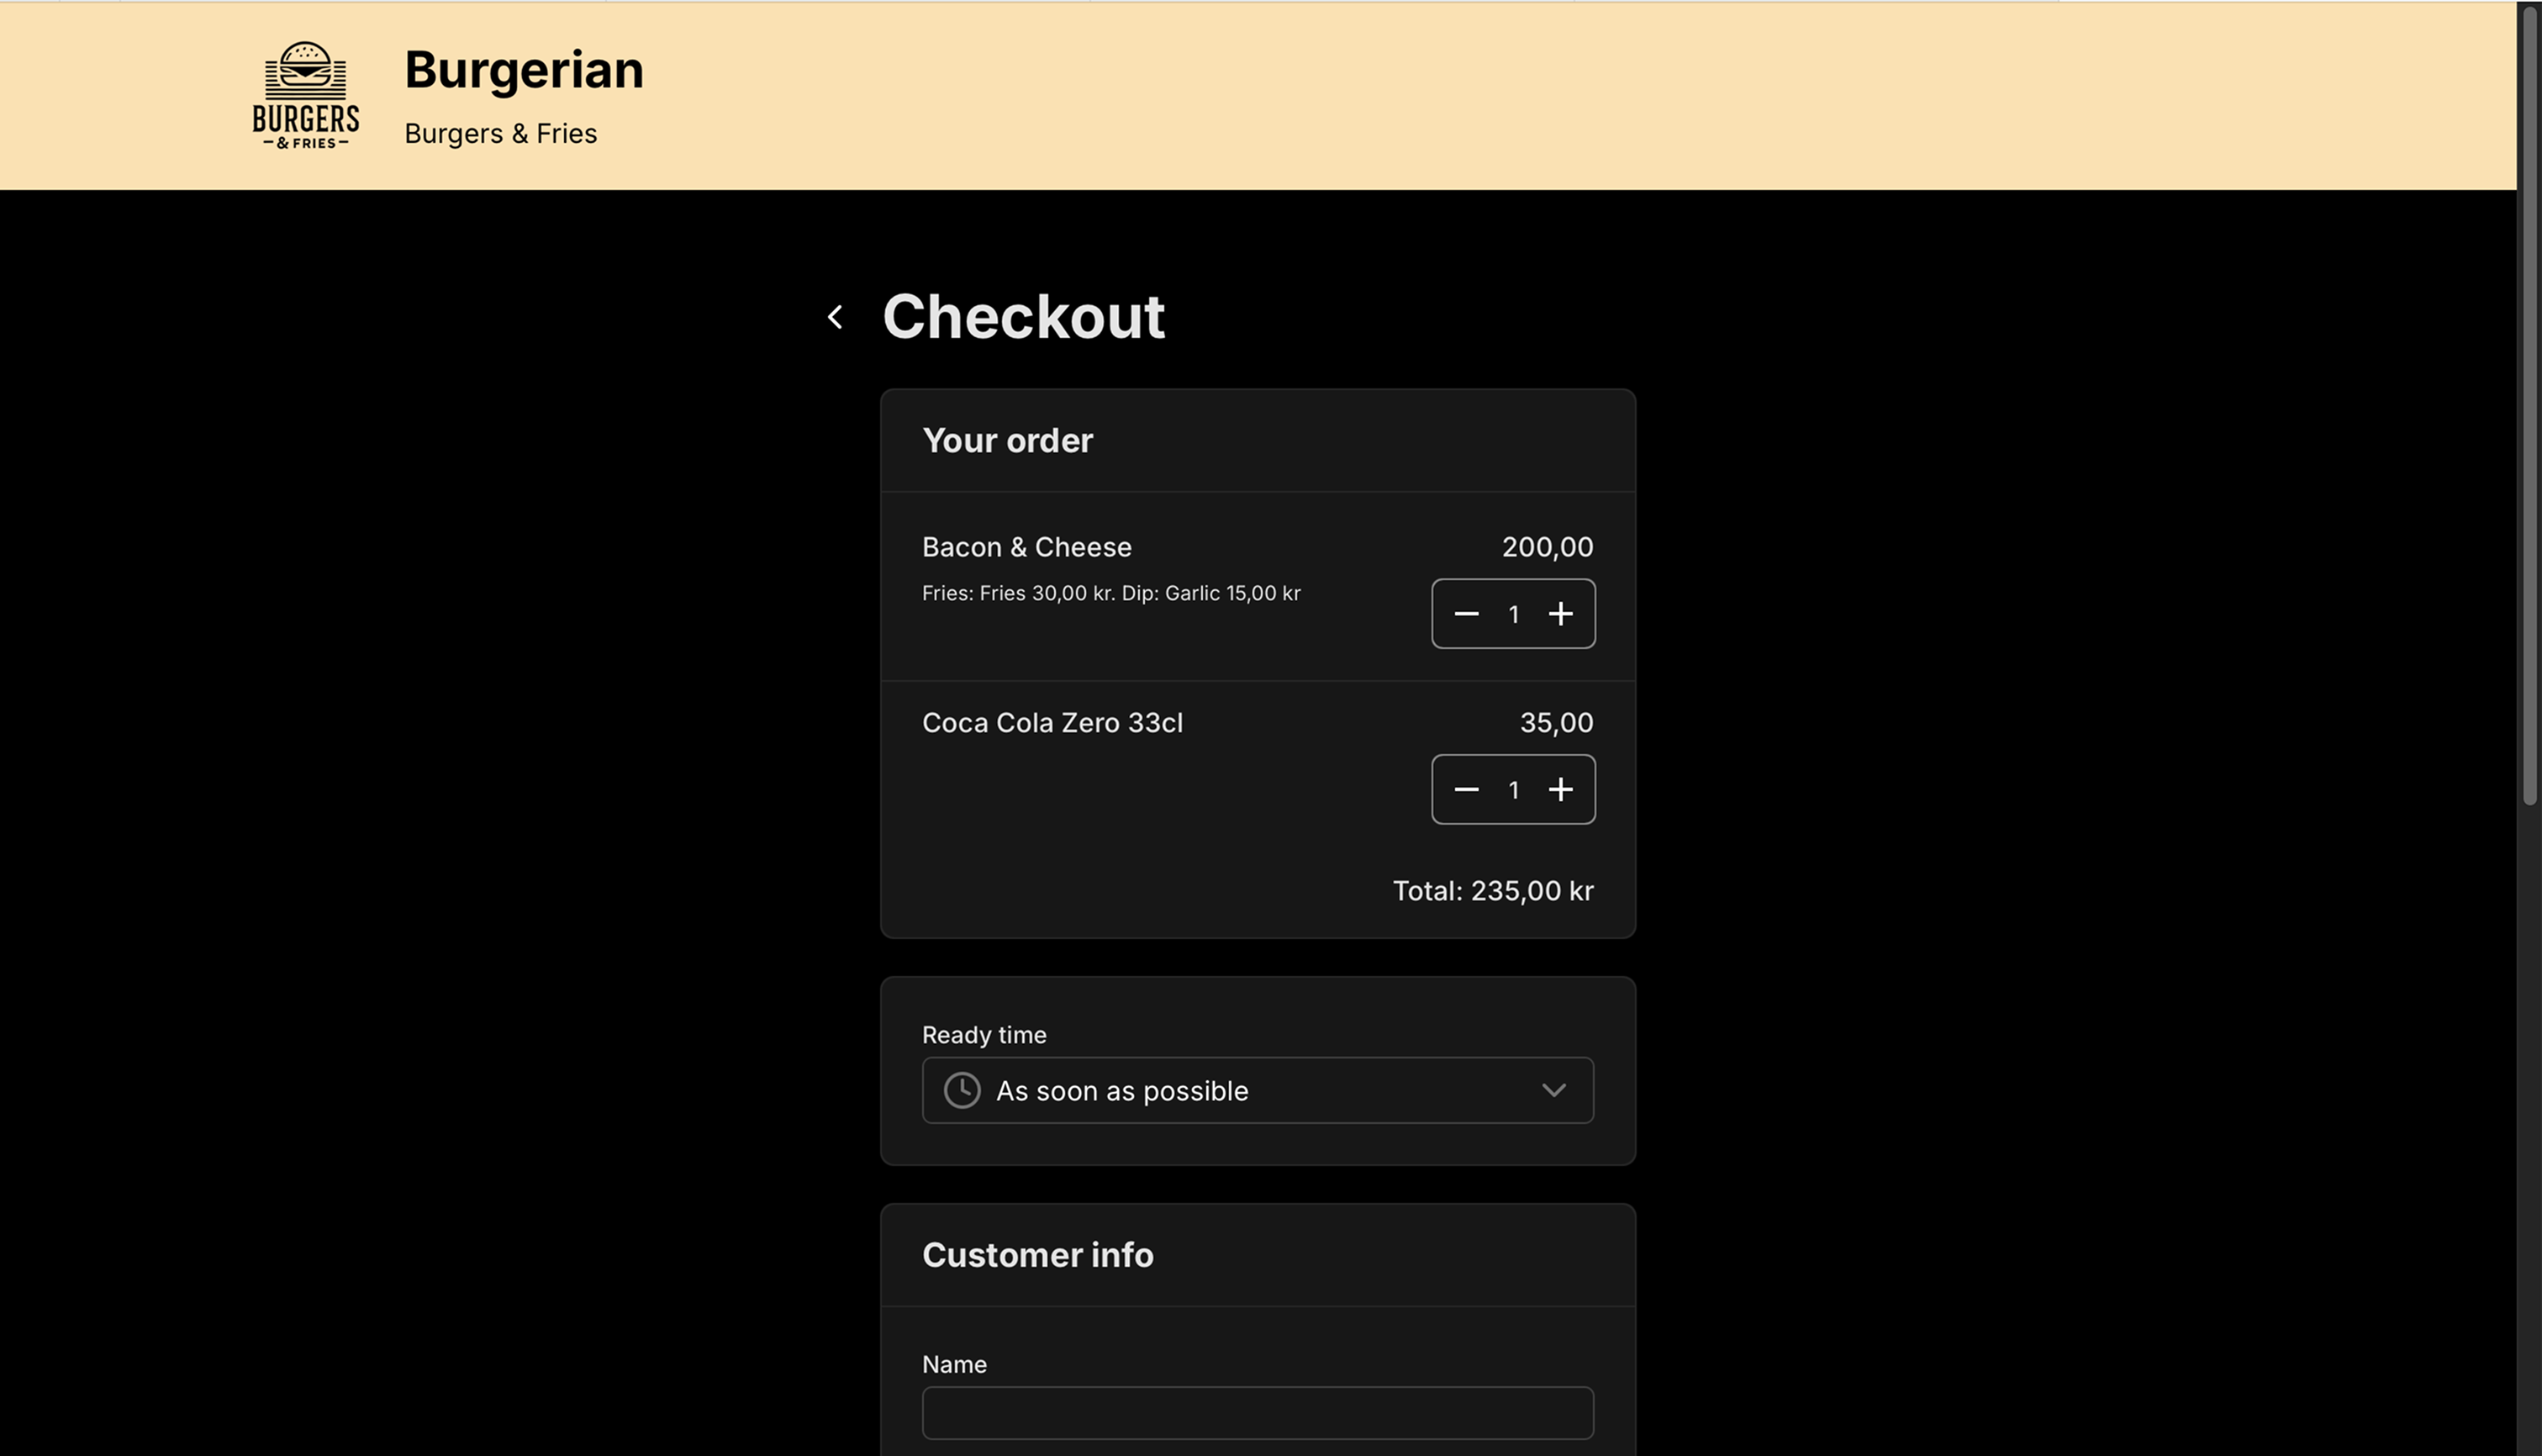Click the Fries and Garlic dip details
Screen dimensions: 2542x1456
point(1111,593)
